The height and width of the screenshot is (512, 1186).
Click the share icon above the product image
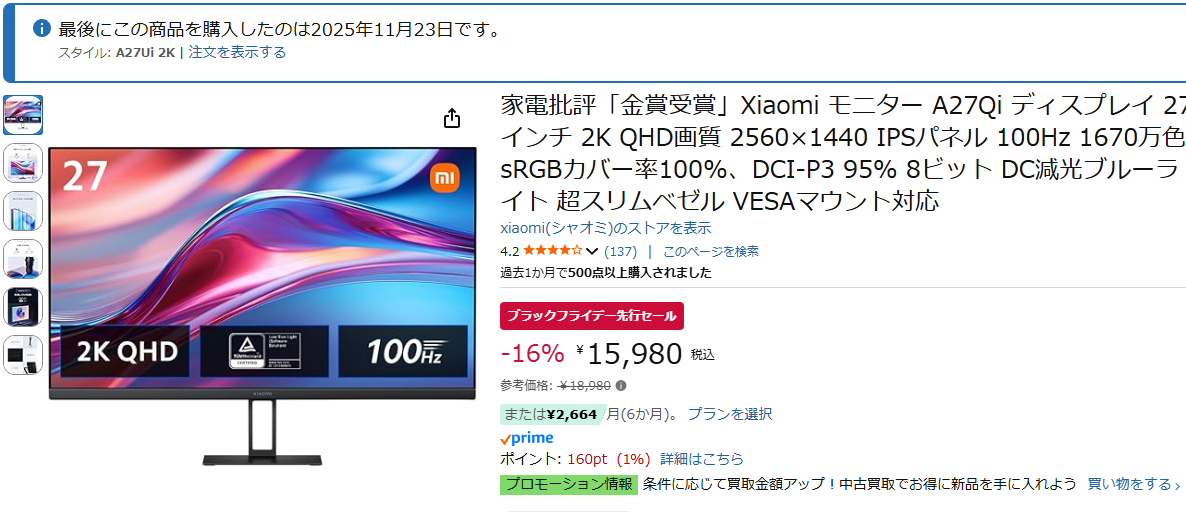click(452, 118)
